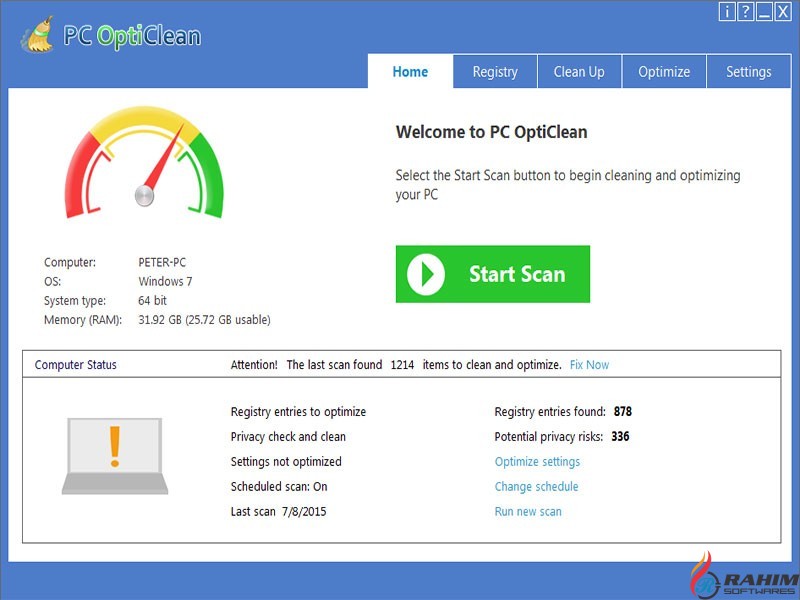Click the Change schedule link
Image resolution: width=800 pixels, height=600 pixels.
click(536, 487)
